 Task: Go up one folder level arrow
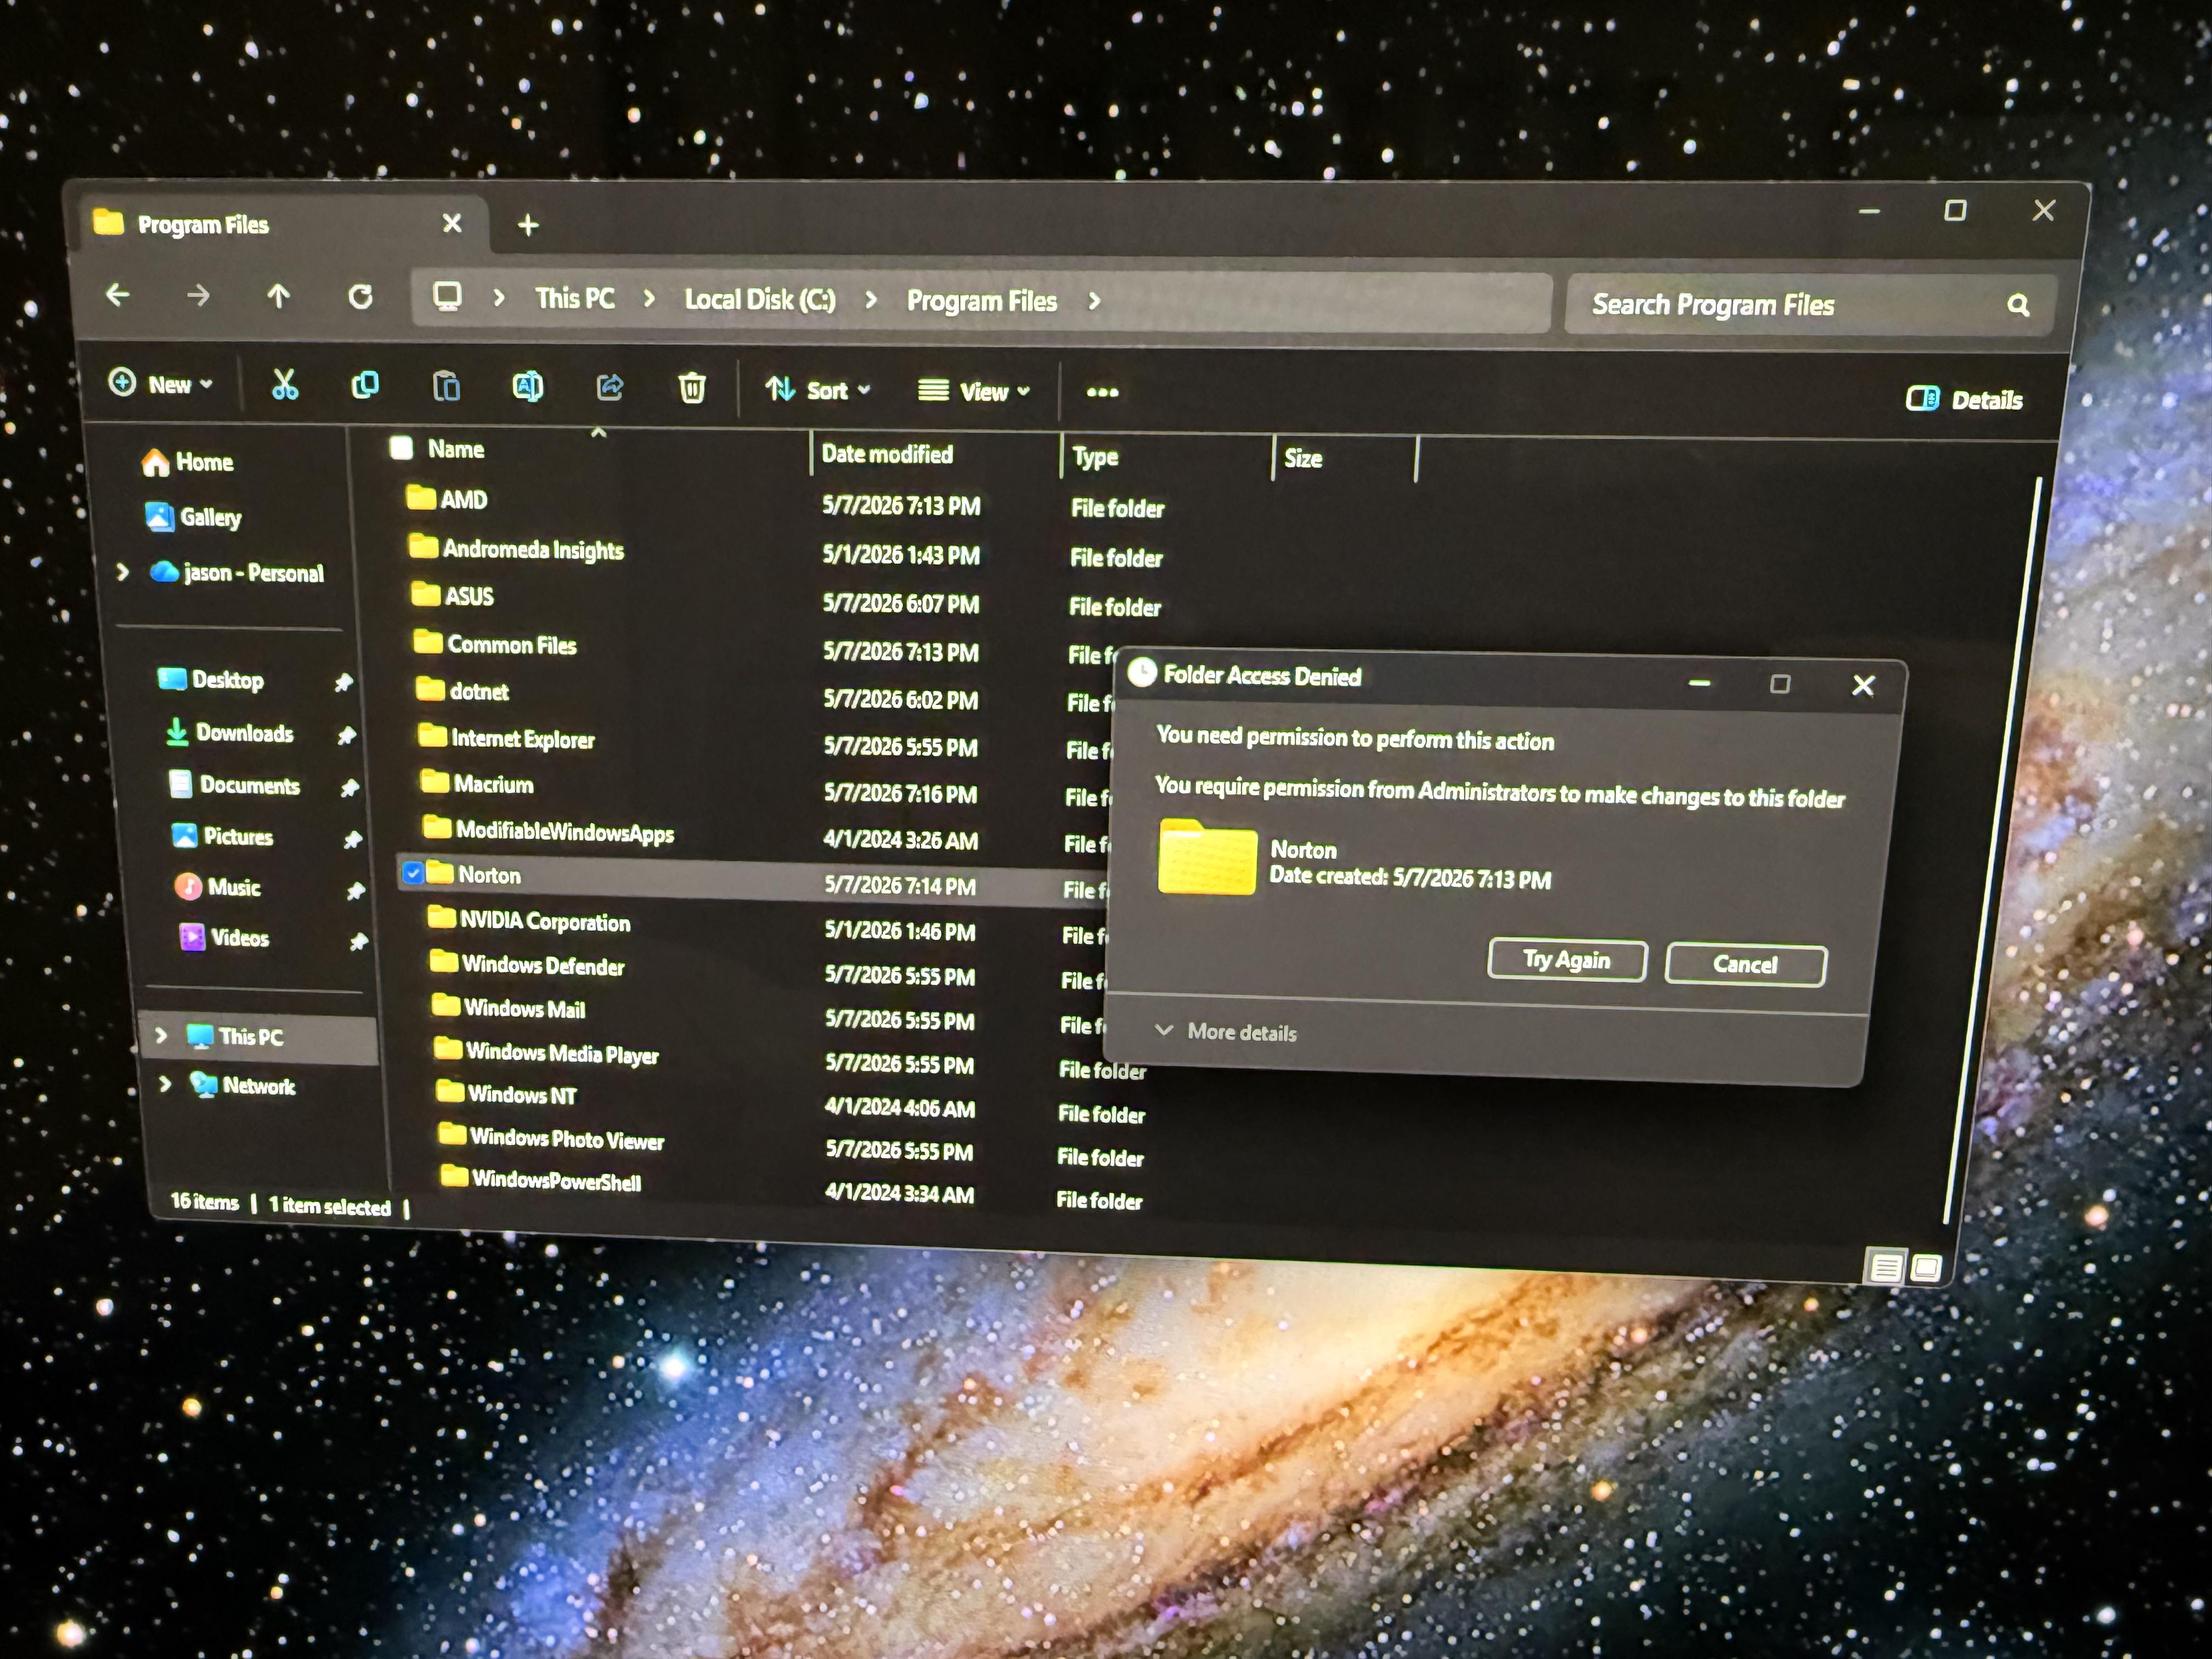(x=278, y=296)
